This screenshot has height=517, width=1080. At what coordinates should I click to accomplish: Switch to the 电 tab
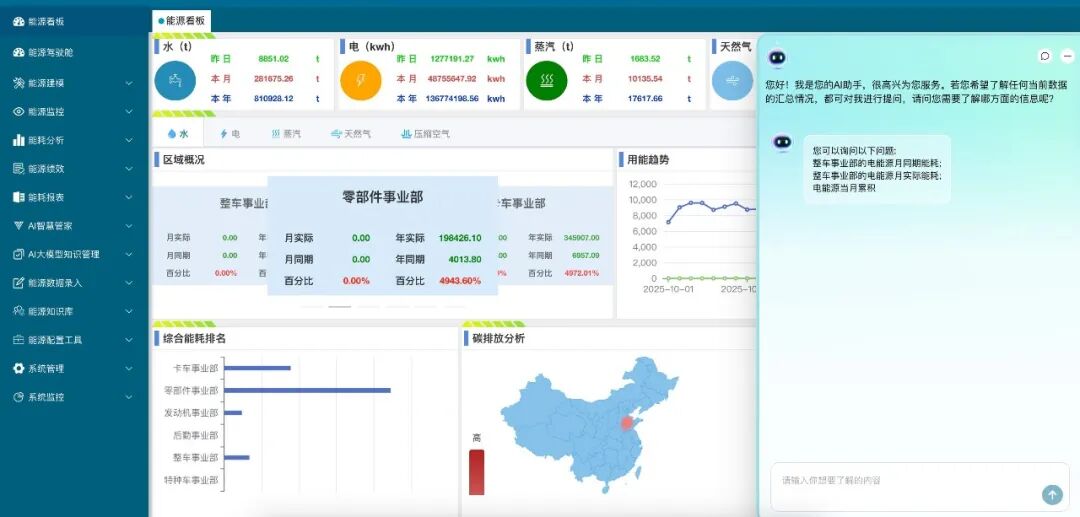pyautogui.click(x=229, y=134)
